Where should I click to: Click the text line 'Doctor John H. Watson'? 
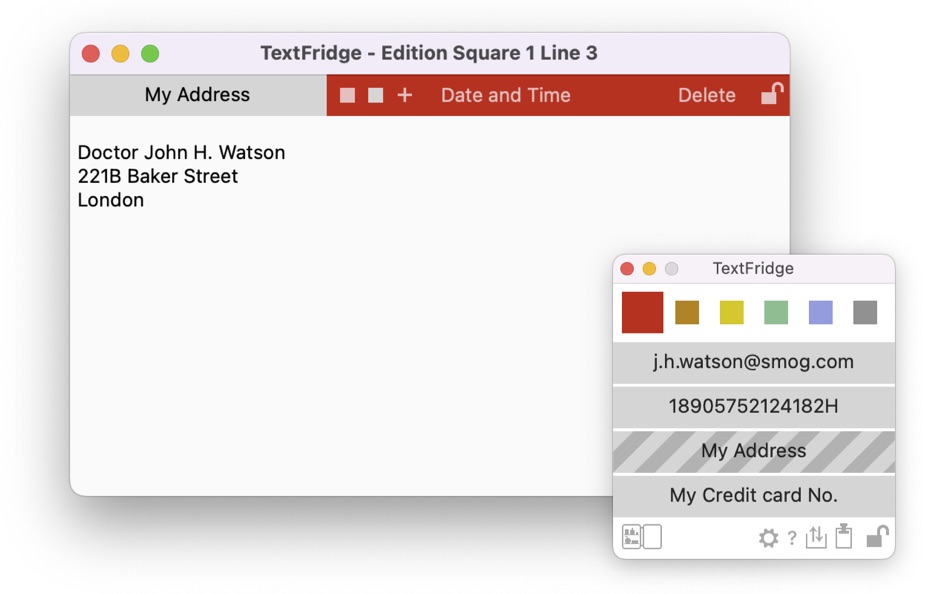coord(181,152)
